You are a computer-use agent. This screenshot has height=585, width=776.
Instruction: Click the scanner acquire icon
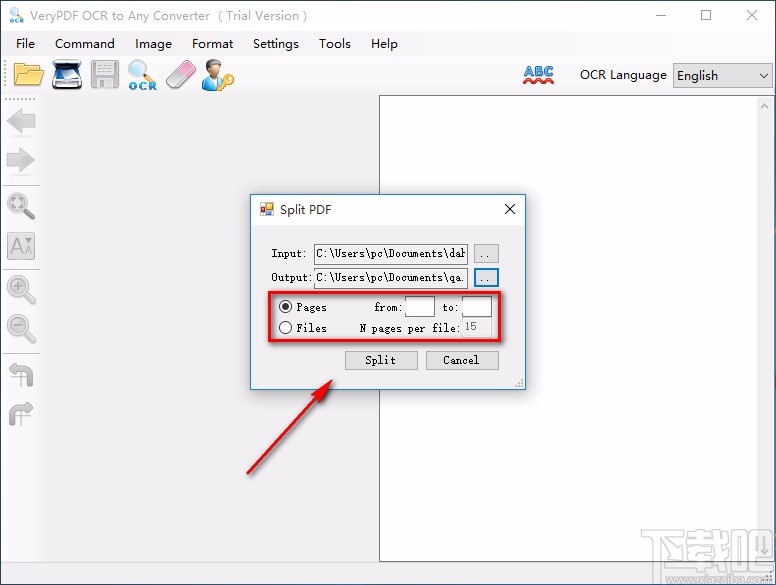click(67, 75)
